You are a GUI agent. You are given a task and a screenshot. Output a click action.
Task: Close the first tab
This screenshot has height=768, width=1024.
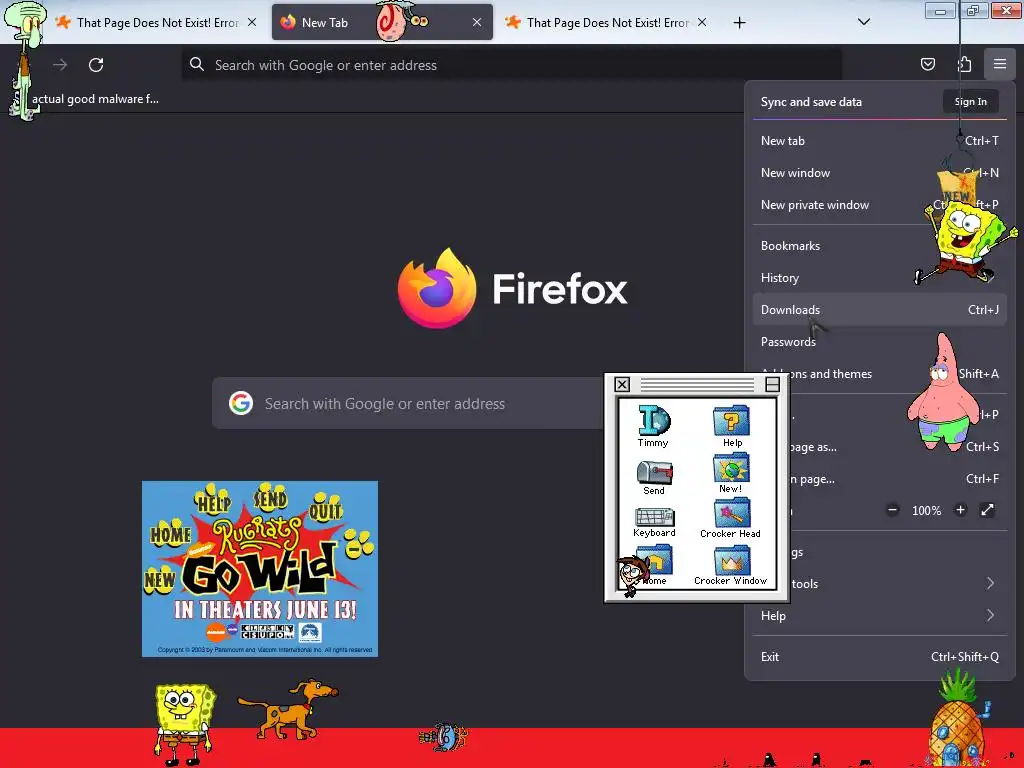tap(252, 22)
